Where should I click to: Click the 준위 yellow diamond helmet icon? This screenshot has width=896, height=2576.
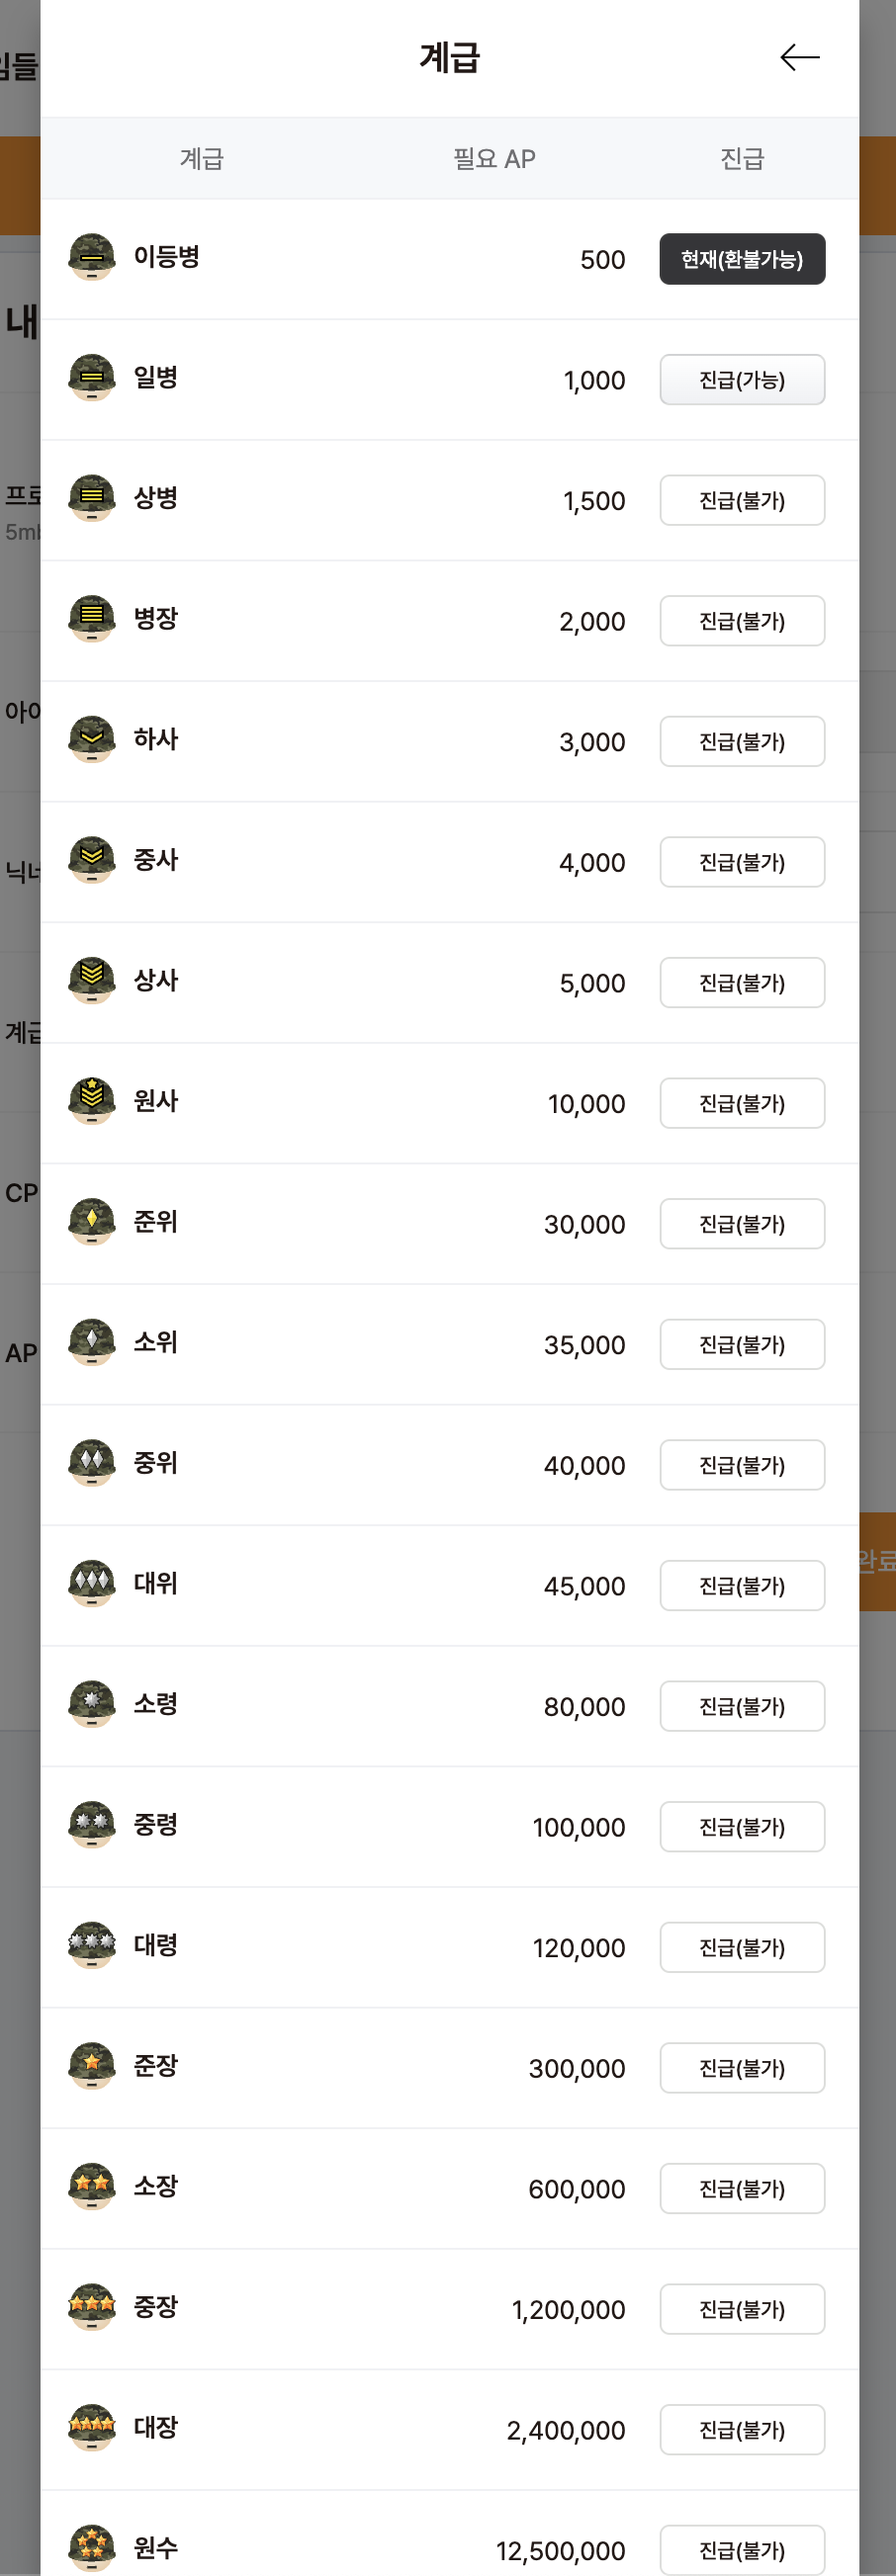[x=92, y=1222]
